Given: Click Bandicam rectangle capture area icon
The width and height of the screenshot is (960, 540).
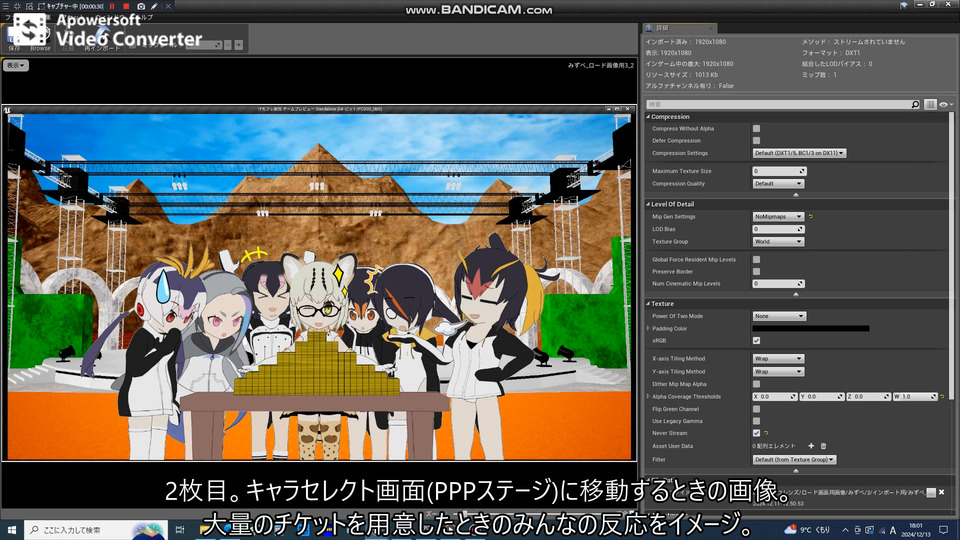Looking at the screenshot, I should pyautogui.click(x=41, y=6).
